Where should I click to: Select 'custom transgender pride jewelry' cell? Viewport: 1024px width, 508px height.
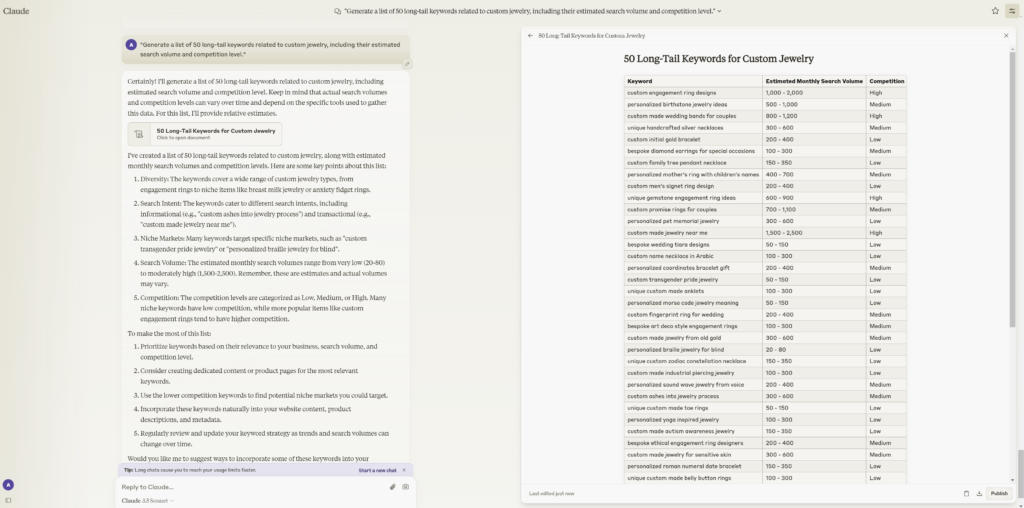(x=693, y=279)
